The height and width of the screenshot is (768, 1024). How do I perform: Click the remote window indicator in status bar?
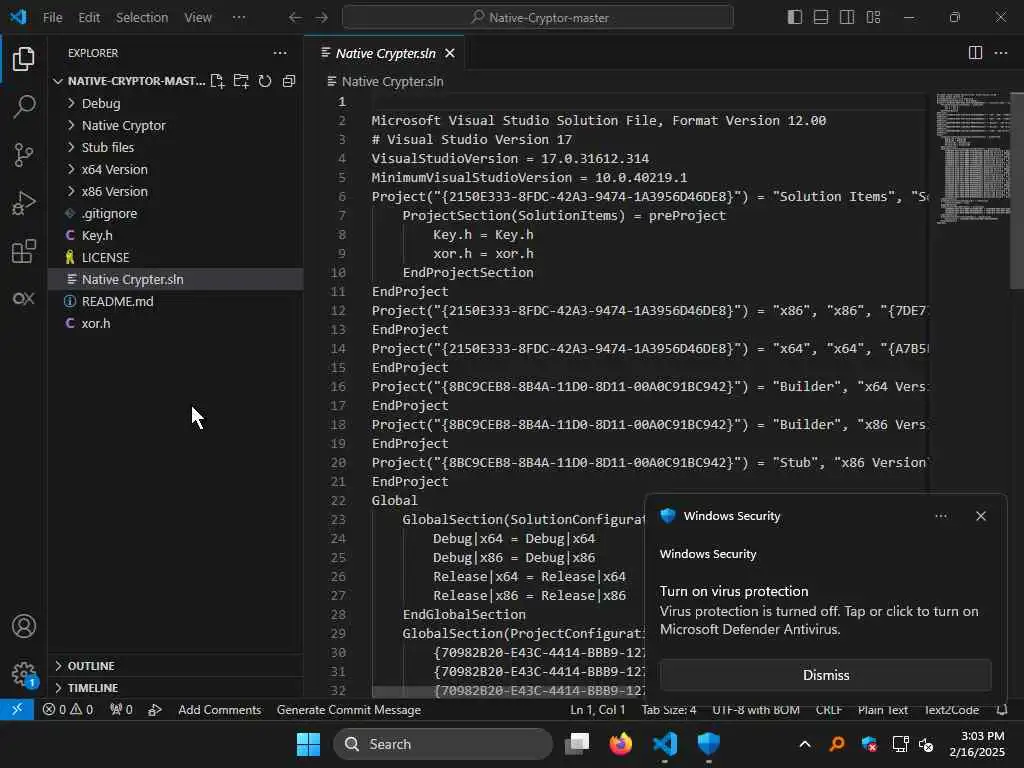[17, 709]
